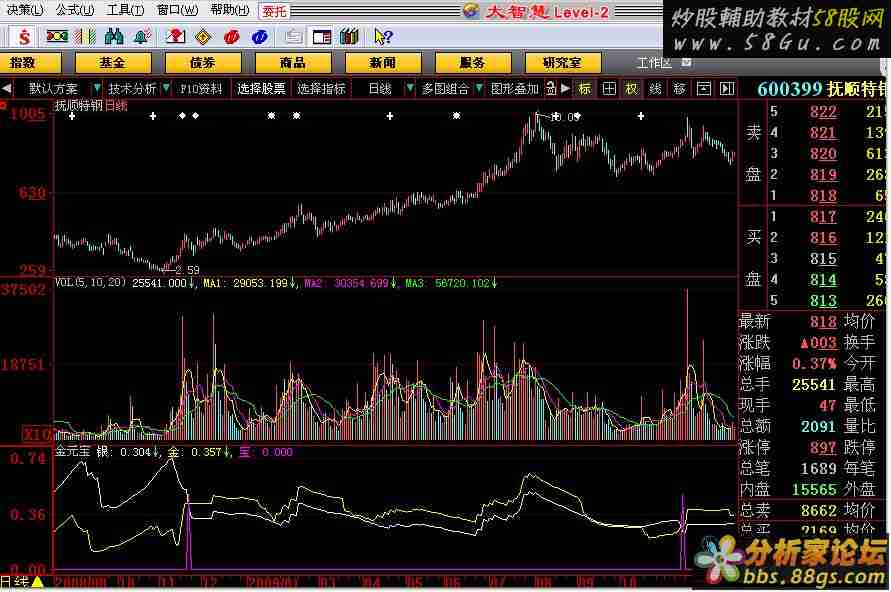891x592 pixels.
Task: Click the VOL(5,10,20) indicator label
Action: [x=90, y=282]
